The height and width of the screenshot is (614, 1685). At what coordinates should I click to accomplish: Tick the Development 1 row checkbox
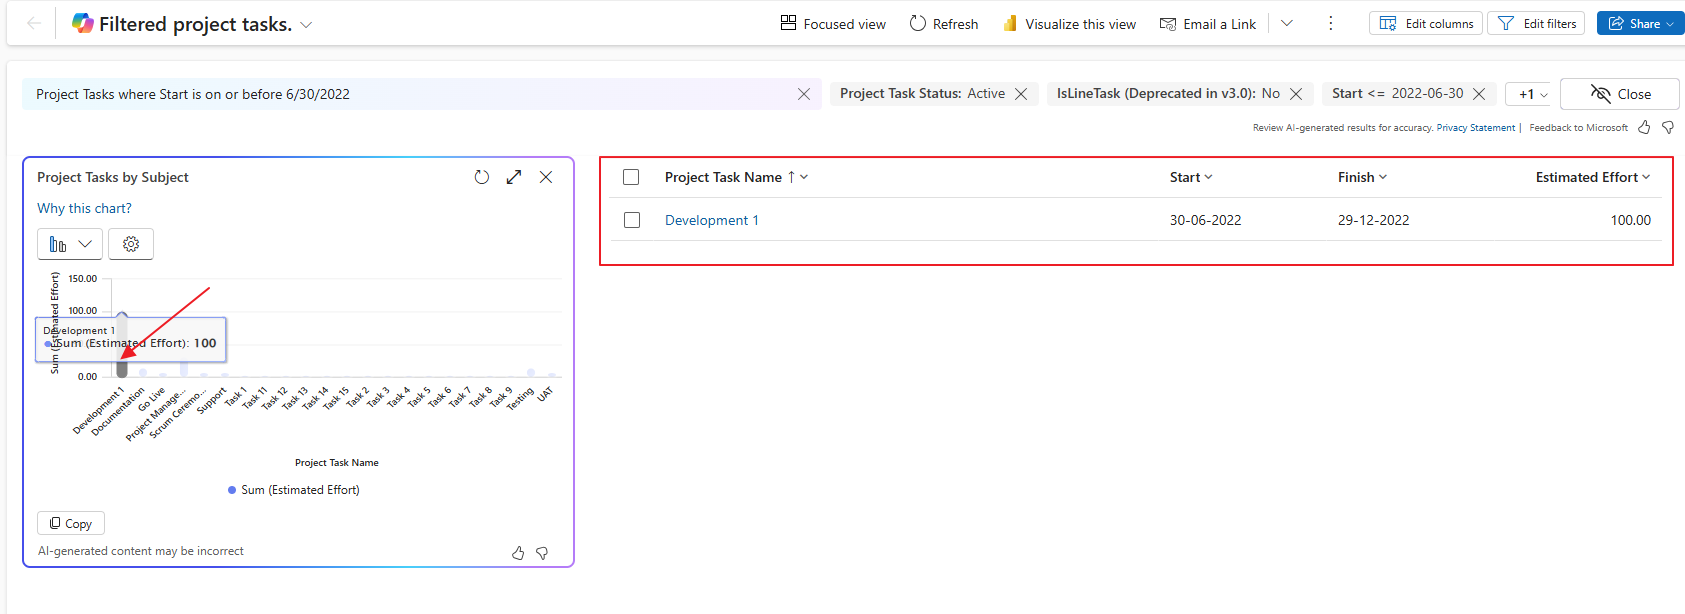tap(632, 220)
